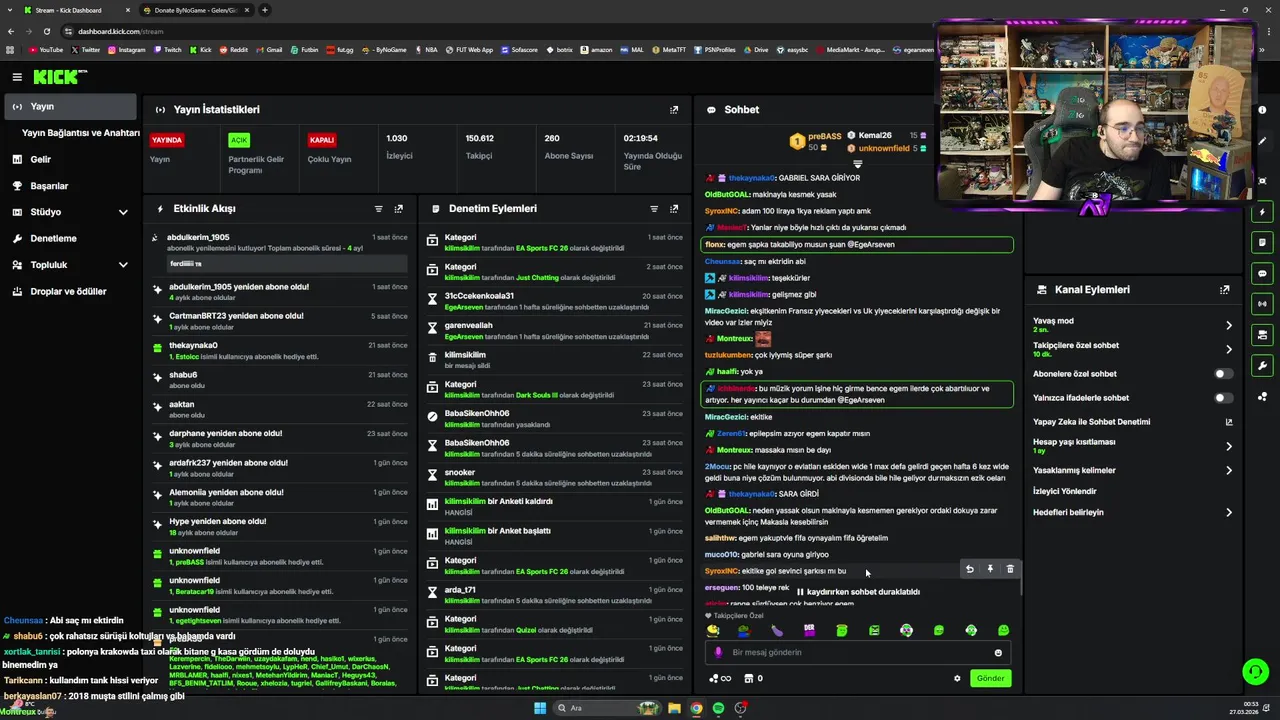Viewport: 1280px width, 720px height.
Task: Open the Sofascore bookmark
Action: tap(519, 49)
